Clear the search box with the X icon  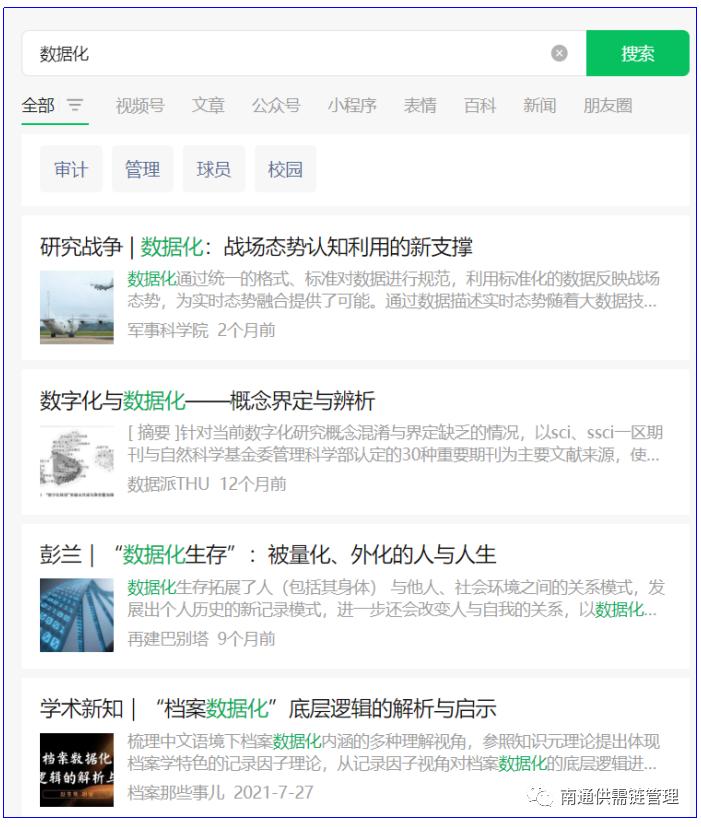click(x=559, y=53)
